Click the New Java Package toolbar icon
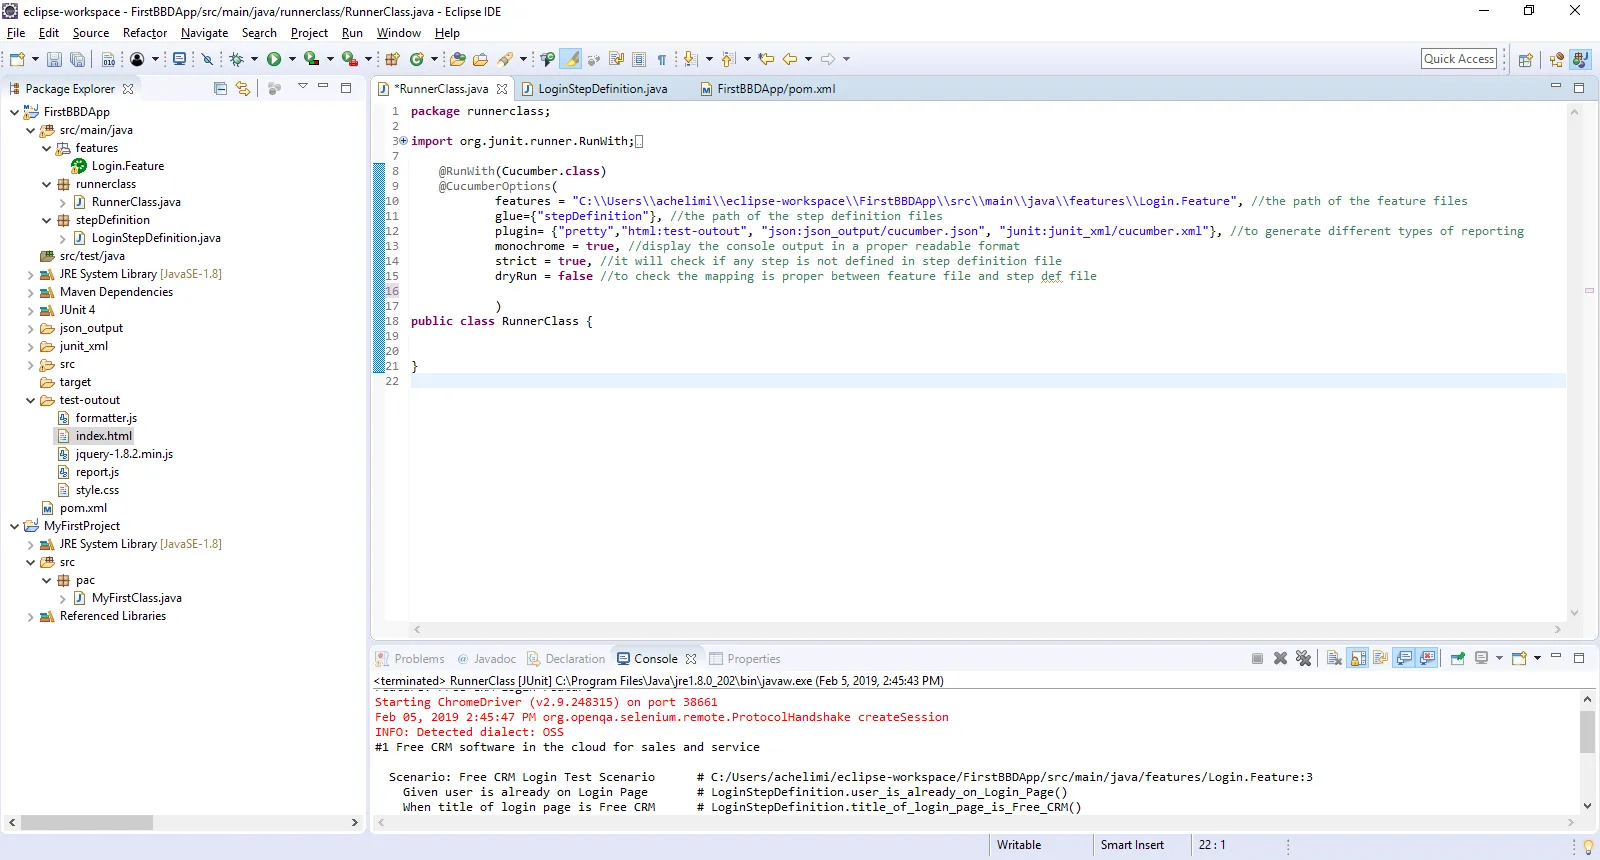1600x860 pixels. (393, 60)
